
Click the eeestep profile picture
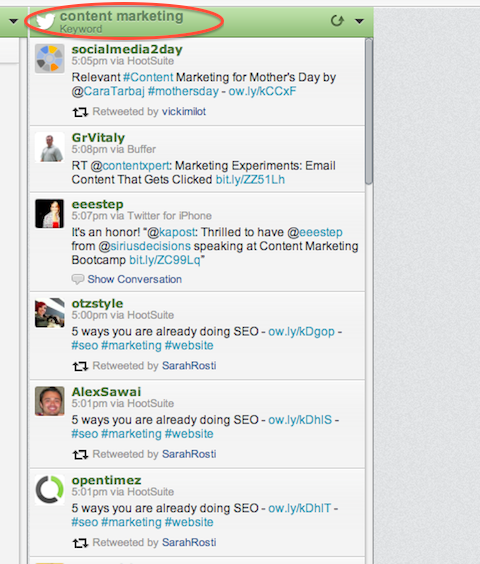pyautogui.click(x=50, y=214)
